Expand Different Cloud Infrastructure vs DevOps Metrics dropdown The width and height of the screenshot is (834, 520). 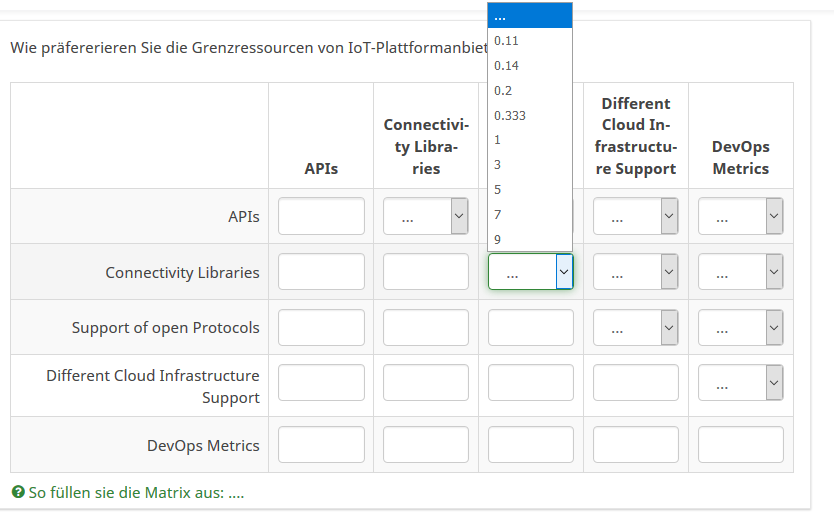(740, 382)
